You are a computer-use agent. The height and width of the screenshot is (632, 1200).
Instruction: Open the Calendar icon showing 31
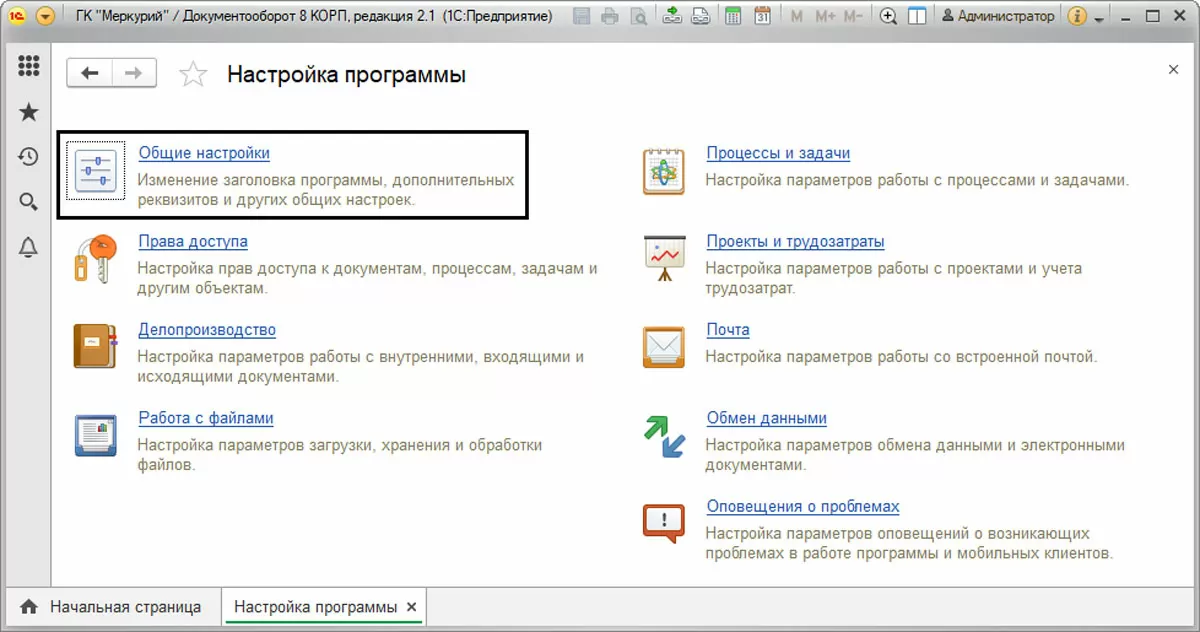[762, 16]
